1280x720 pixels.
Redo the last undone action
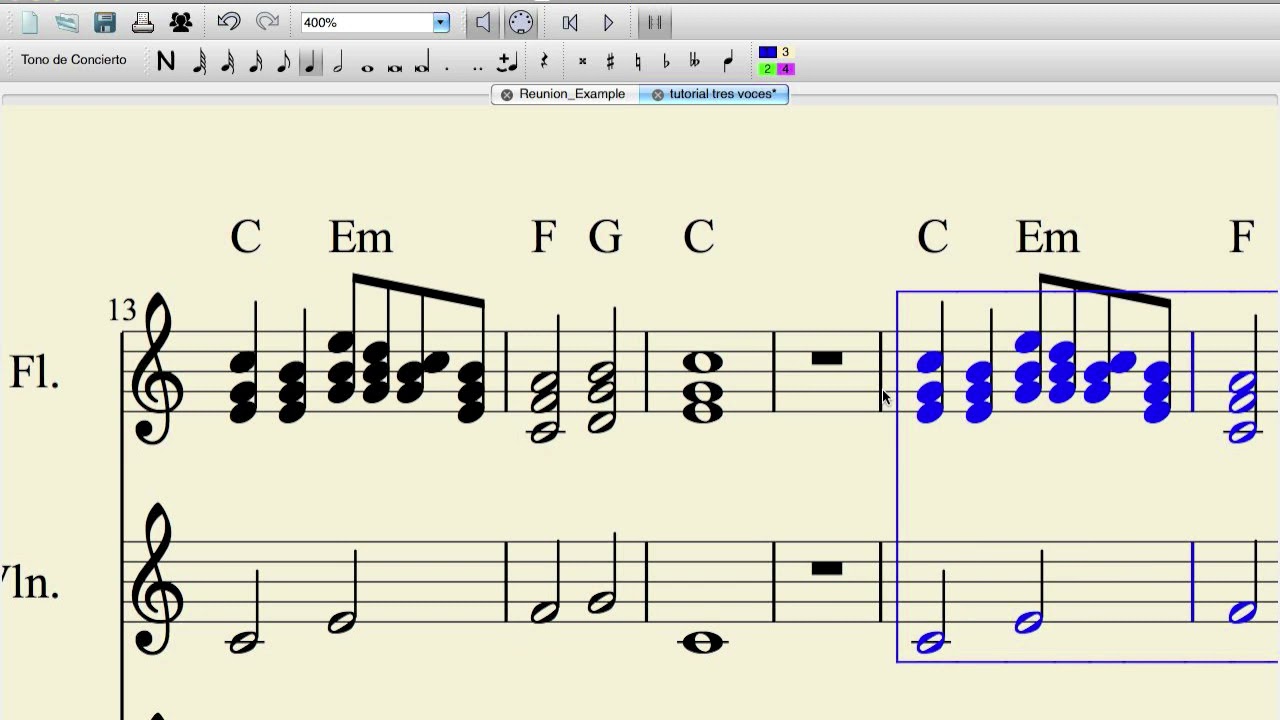pos(267,22)
